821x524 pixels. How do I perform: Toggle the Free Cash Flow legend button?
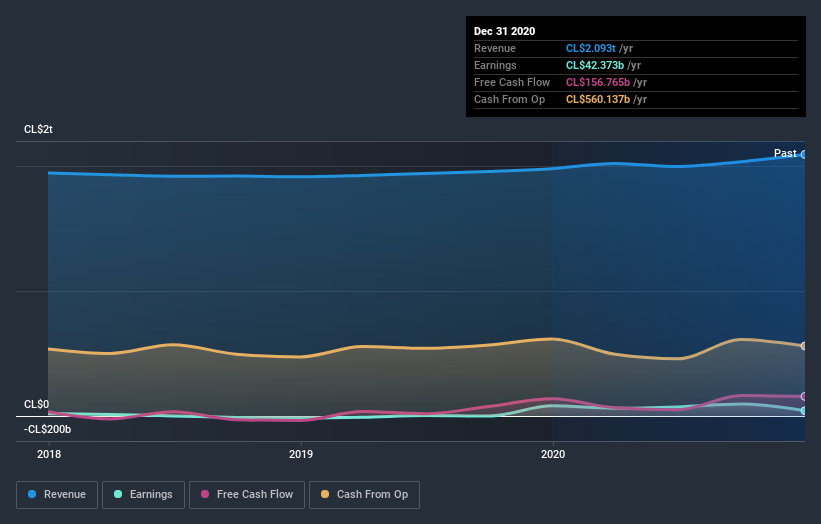(247, 495)
